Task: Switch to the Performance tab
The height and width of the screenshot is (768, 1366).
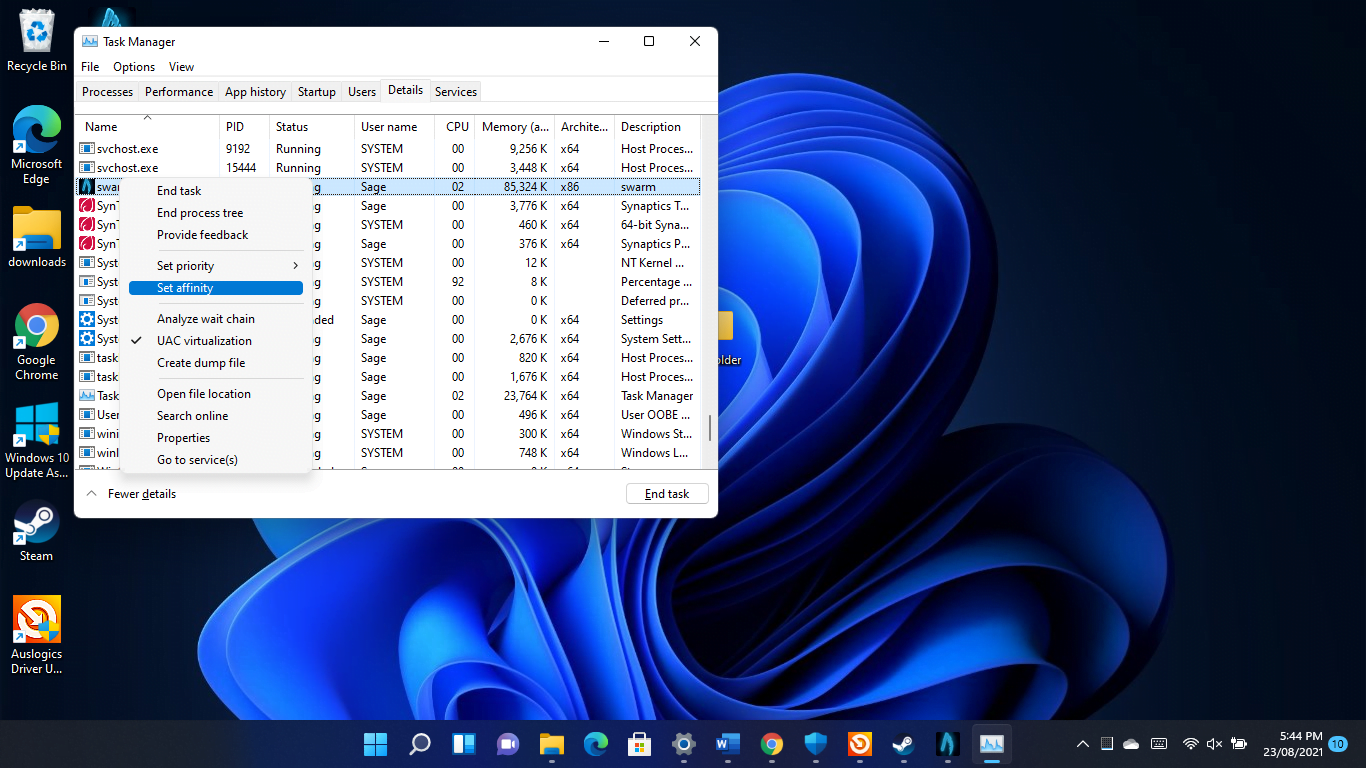Action: (x=178, y=91)
